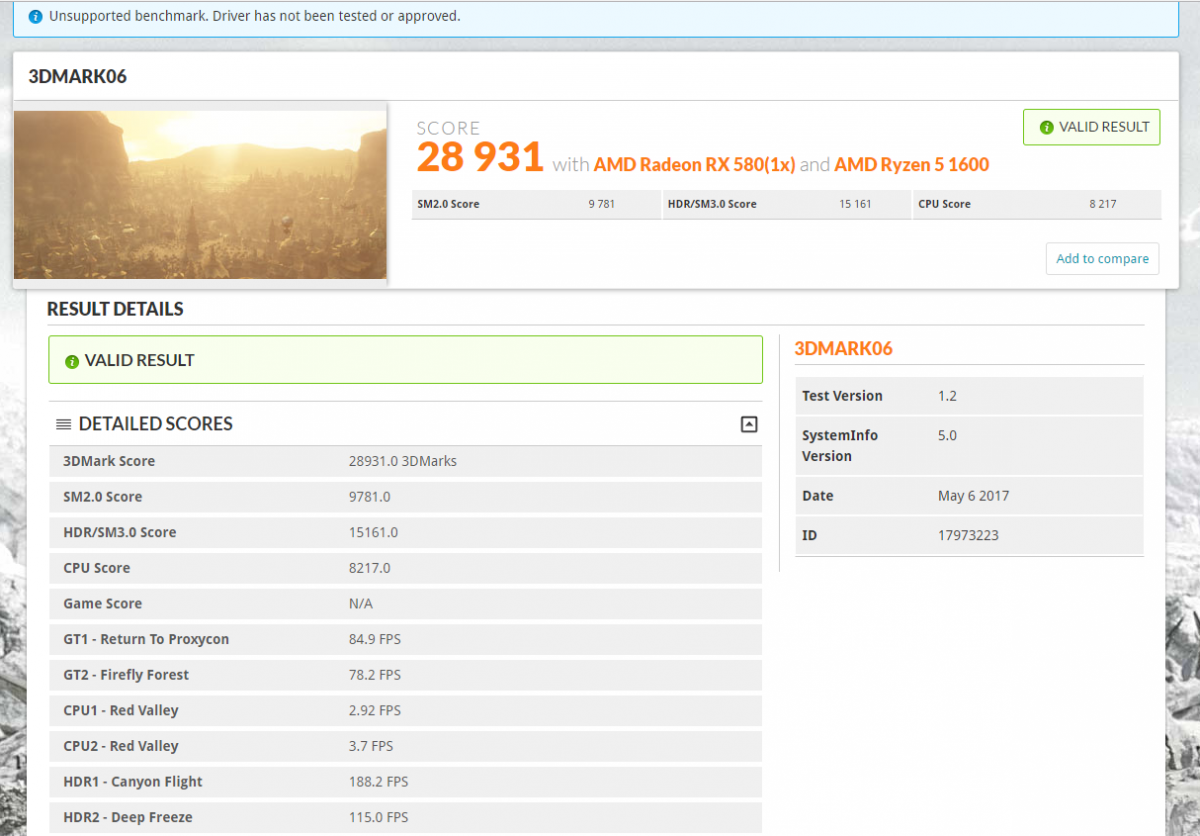The width and height of the screenshot is (1200, 836).
Task: Click the Game Score N/A value
Action: click(360, 604)
